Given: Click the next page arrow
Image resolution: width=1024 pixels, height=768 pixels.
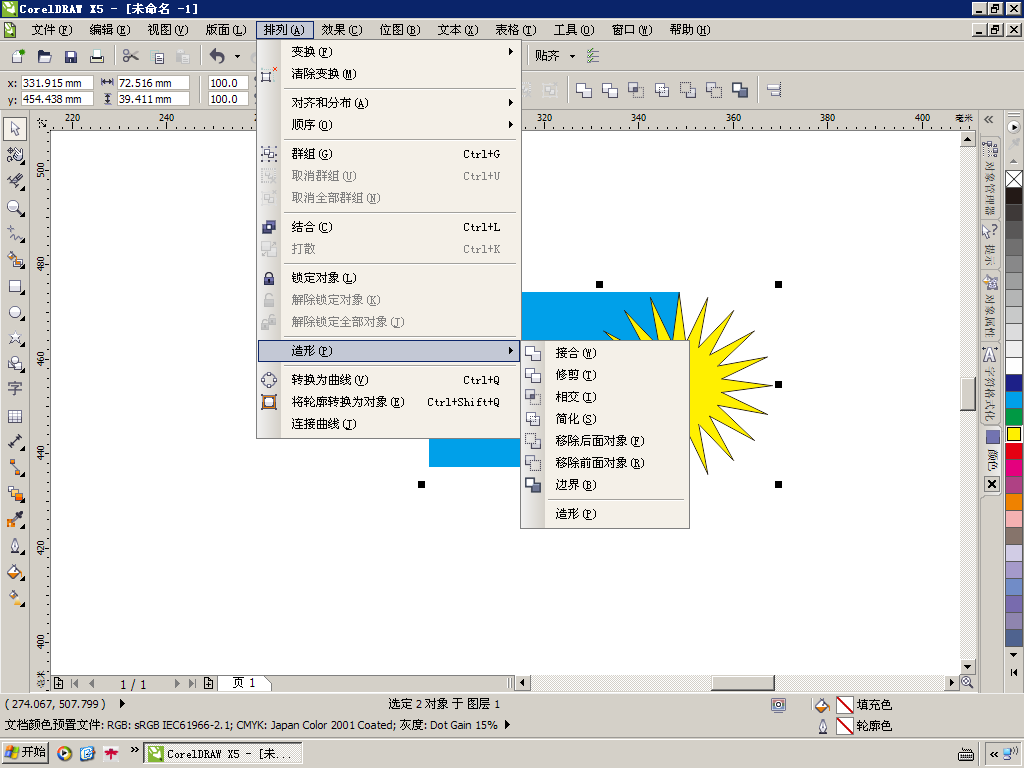Looking at the screenshot, I should coord(176,683).
